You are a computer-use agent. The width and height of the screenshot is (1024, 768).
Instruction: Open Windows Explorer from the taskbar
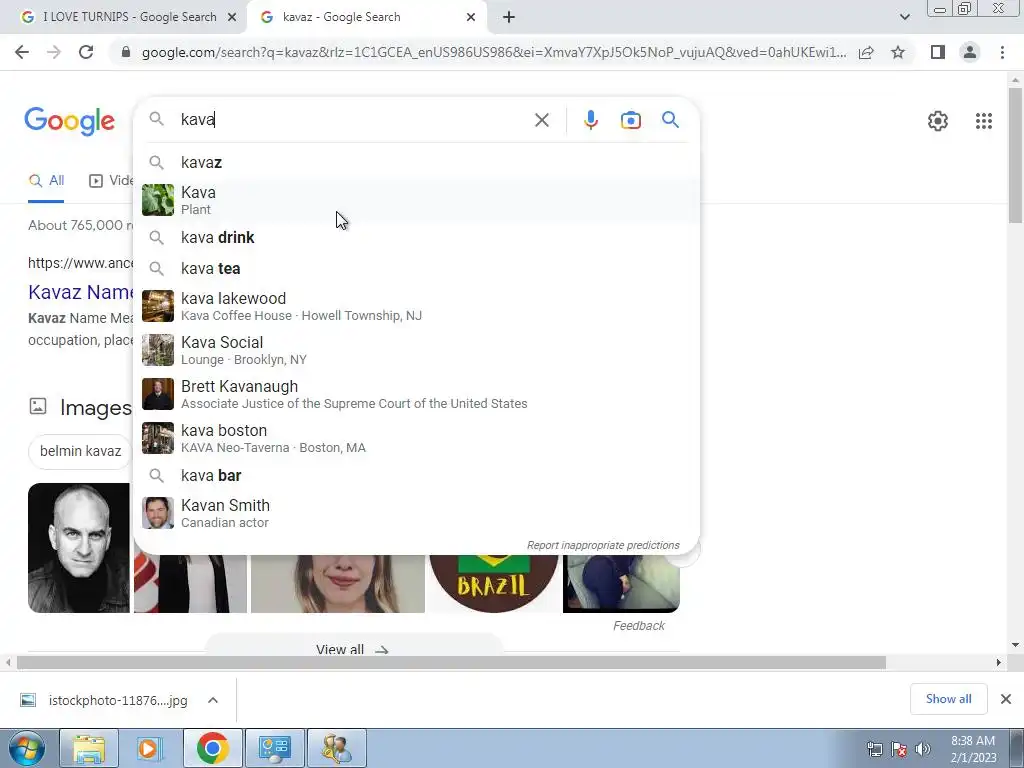click(x=89, y=748)
